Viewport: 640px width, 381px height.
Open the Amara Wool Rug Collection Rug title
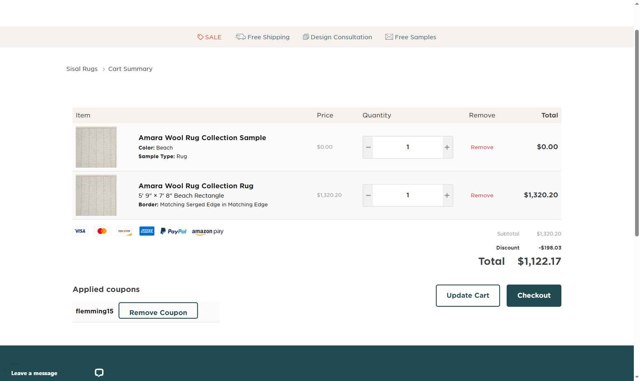pyautogui.click(x=196, y=186)
